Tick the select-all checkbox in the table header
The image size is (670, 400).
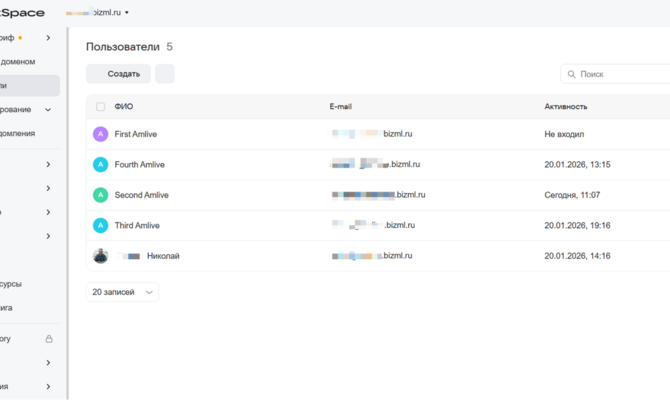point(100,106)
